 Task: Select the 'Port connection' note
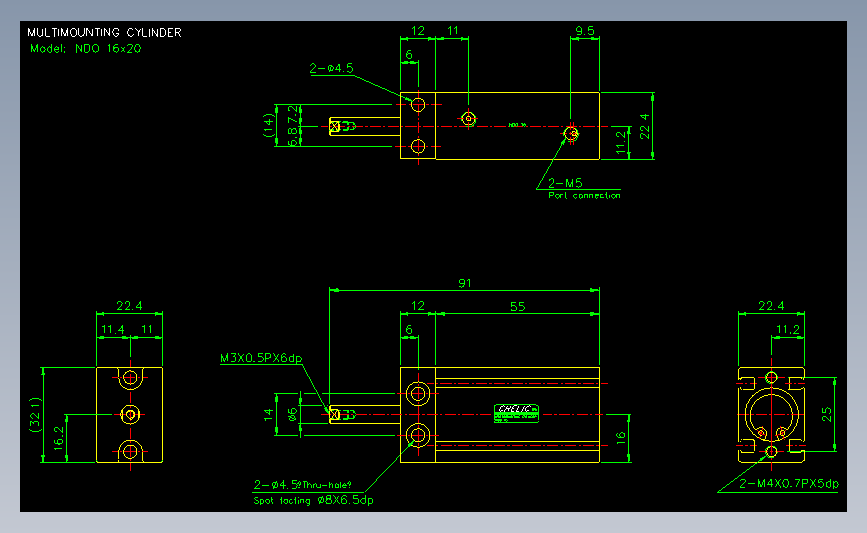click(x=584, y=195)
